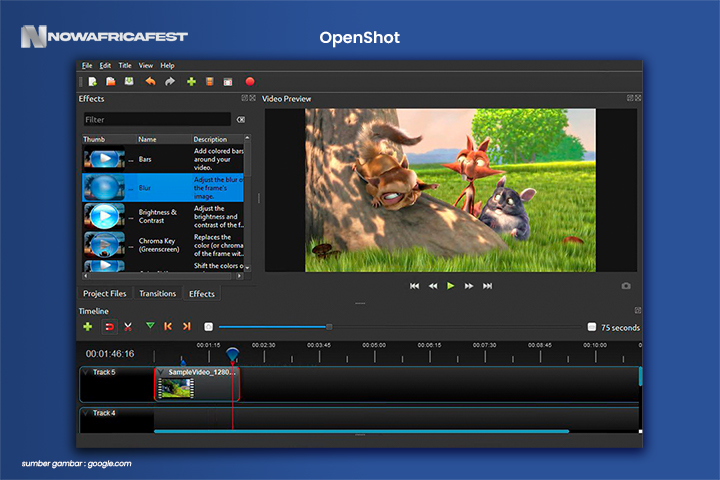Select the Effects tab
The height and width of the screenshot is (480, 720).
click(202, 294)
